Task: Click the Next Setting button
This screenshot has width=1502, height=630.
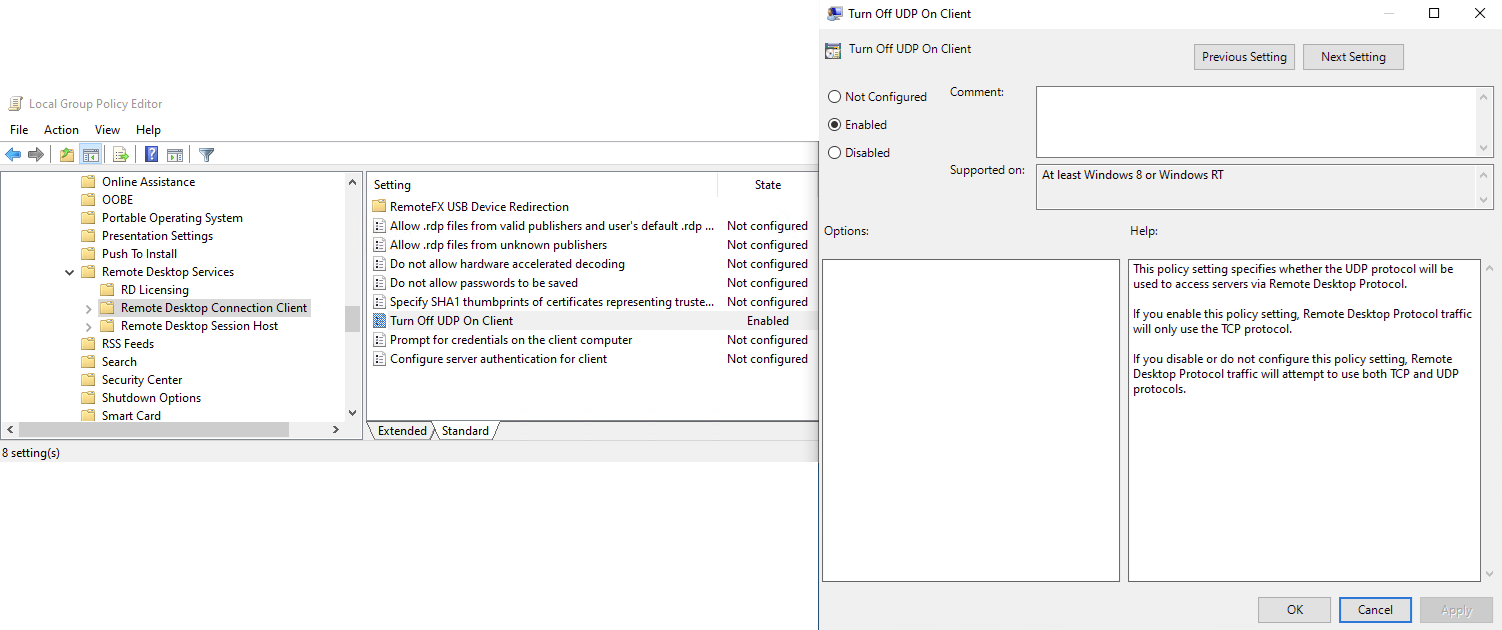Action: [x=1353, y=56]
